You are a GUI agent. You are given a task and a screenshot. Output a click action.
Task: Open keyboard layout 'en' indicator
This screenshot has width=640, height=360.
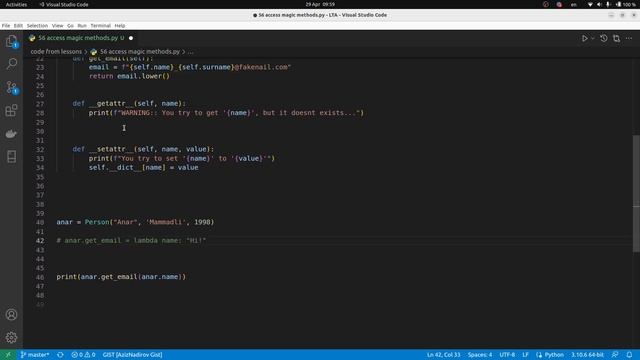(x=573, y=4)
